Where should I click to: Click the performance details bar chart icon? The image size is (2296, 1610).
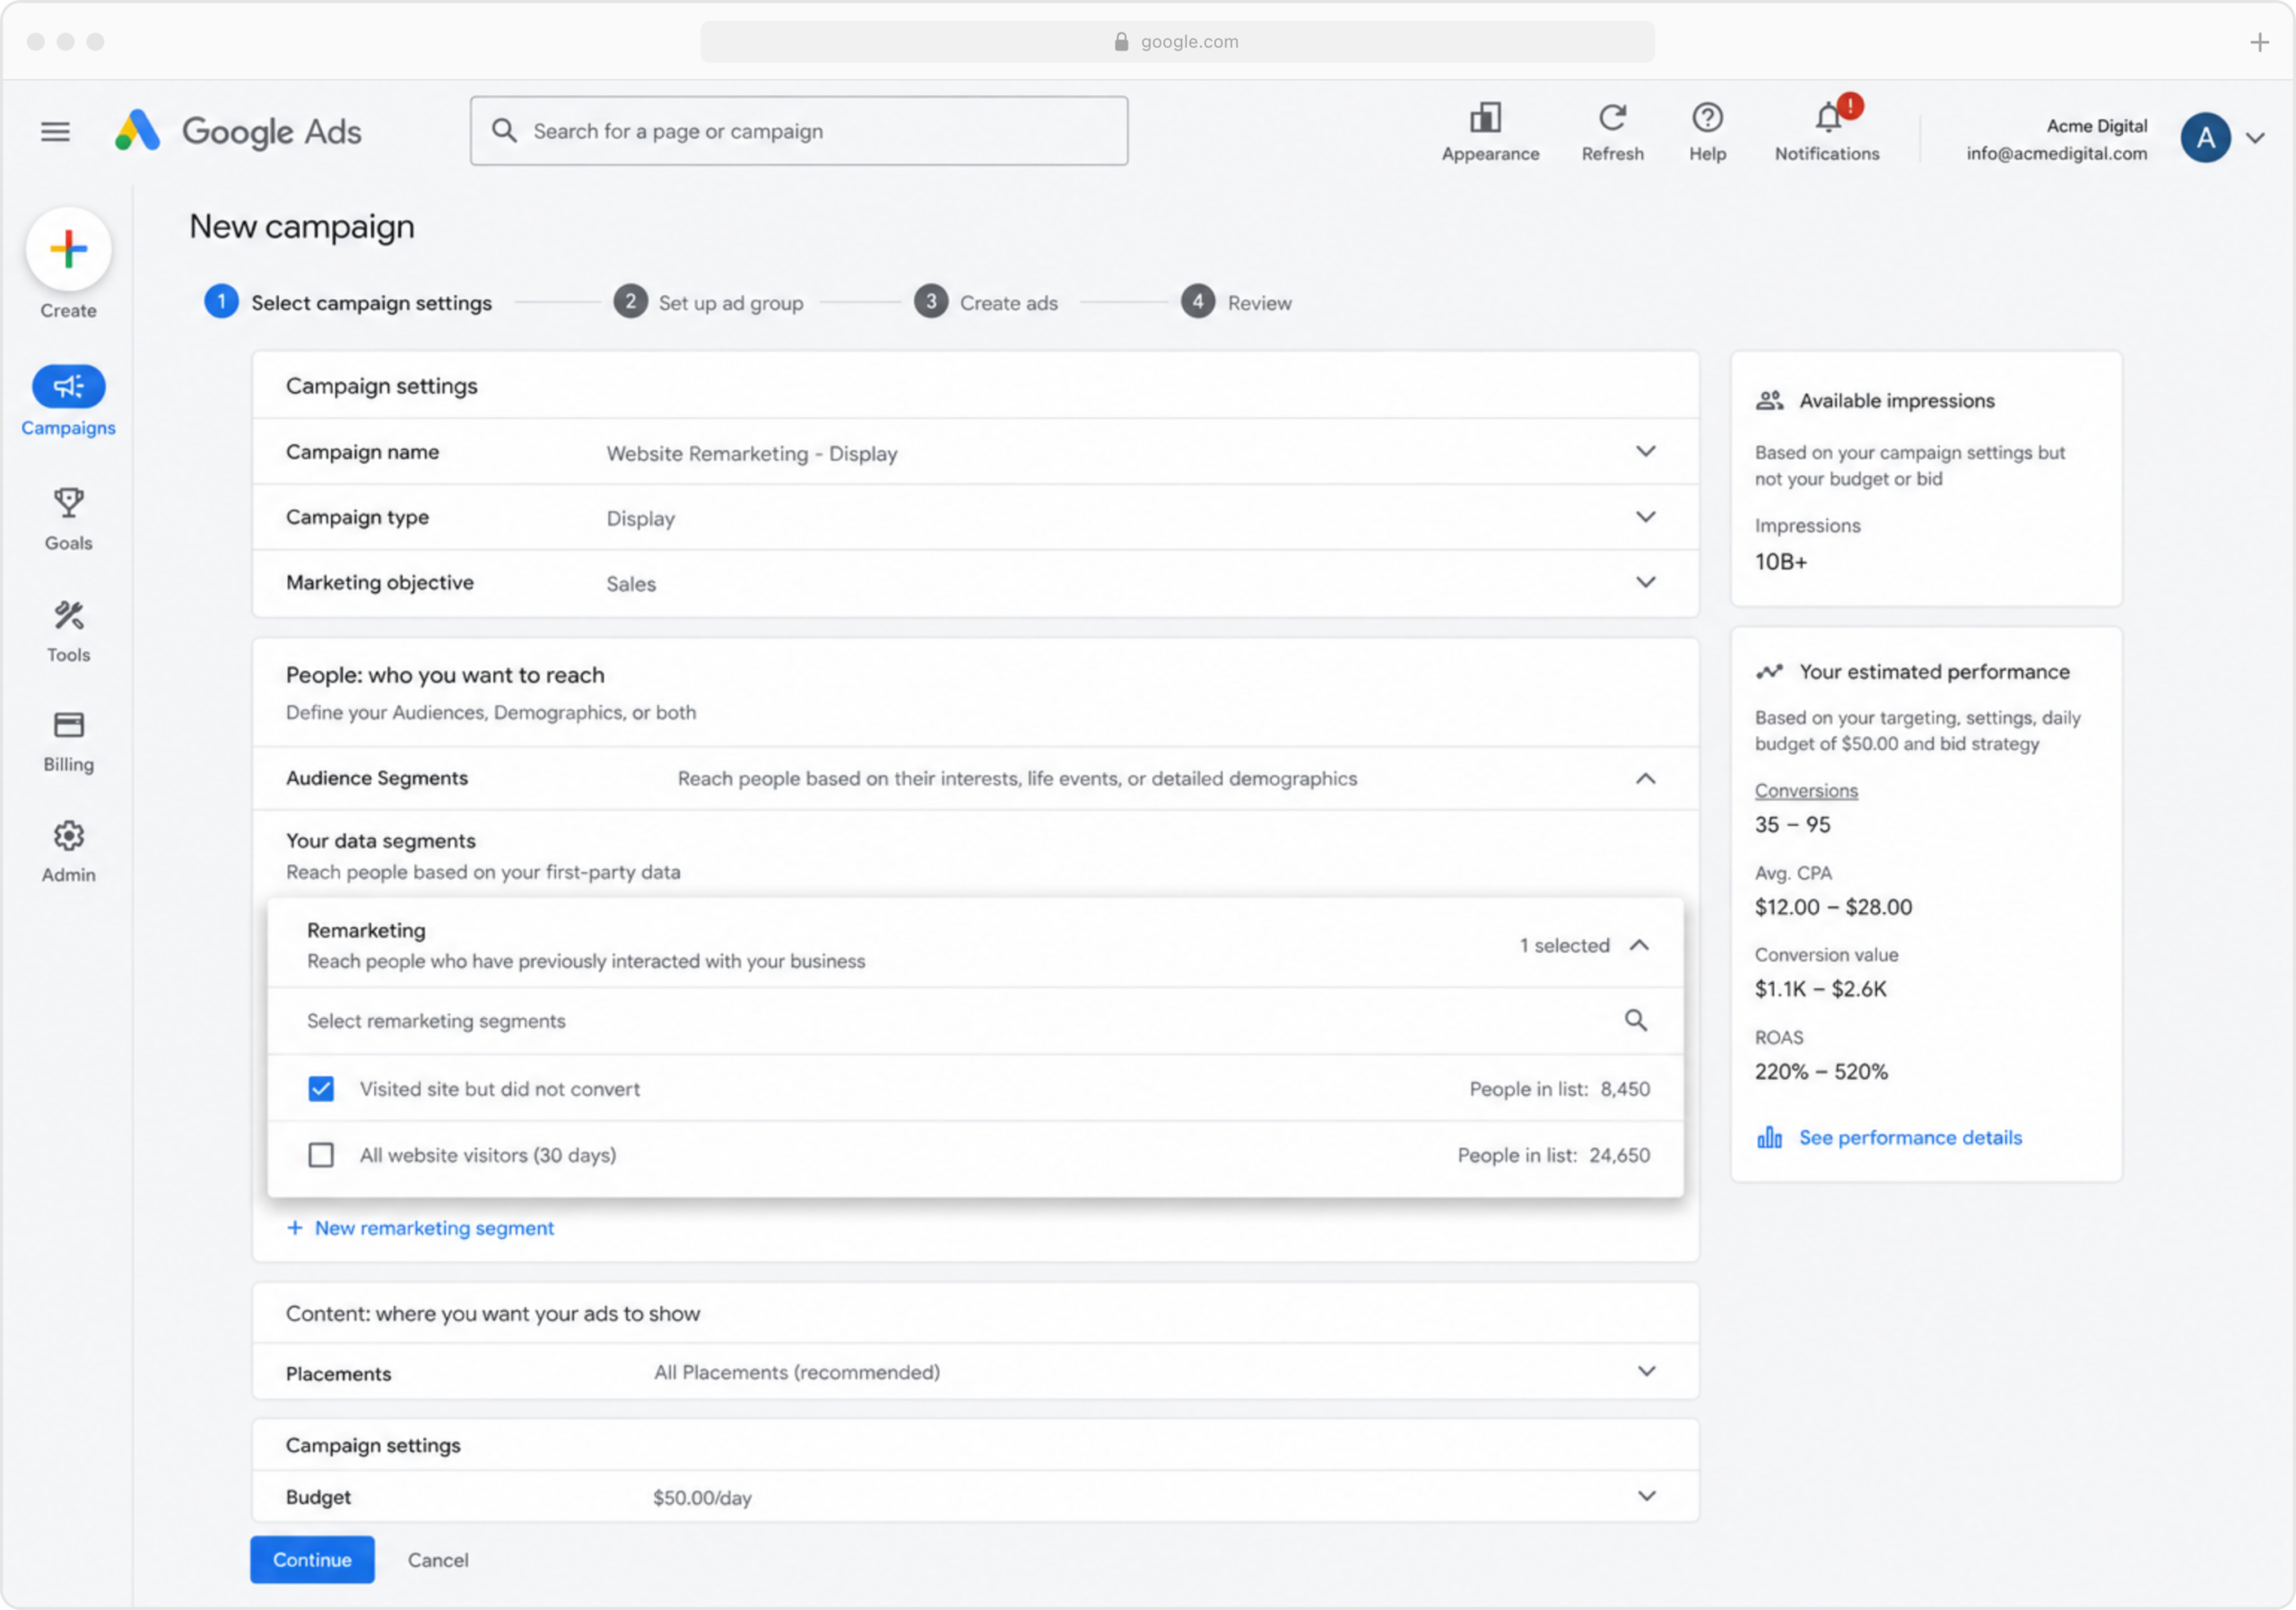(1769, 1138)
